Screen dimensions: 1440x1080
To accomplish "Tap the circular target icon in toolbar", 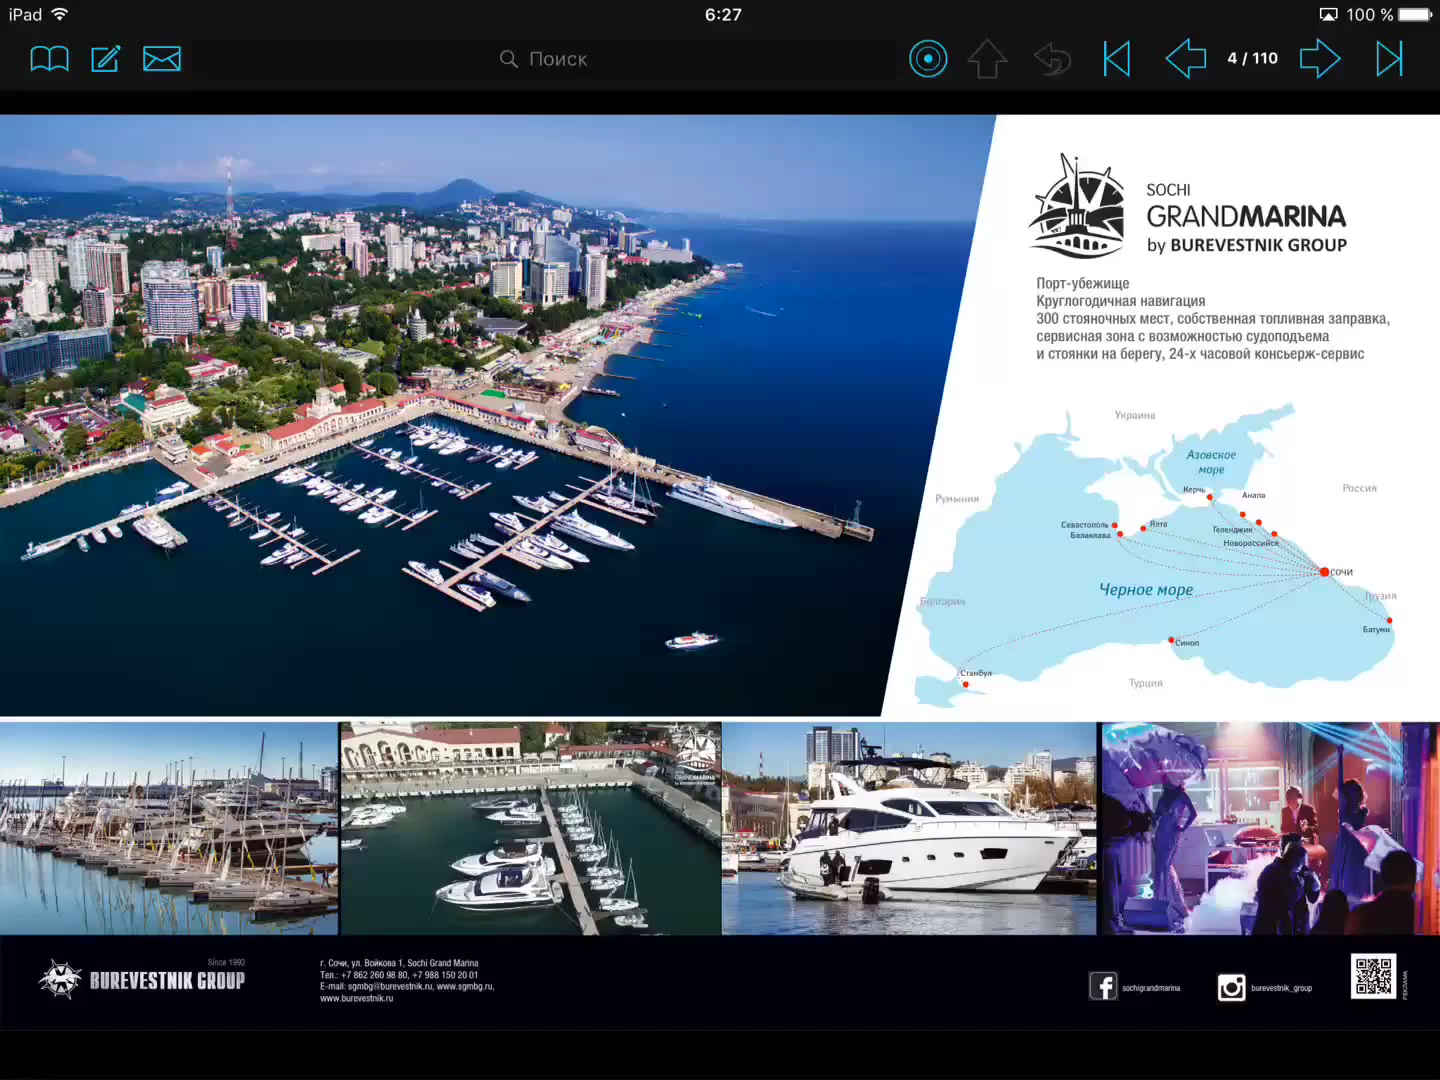I will [927, 59].
